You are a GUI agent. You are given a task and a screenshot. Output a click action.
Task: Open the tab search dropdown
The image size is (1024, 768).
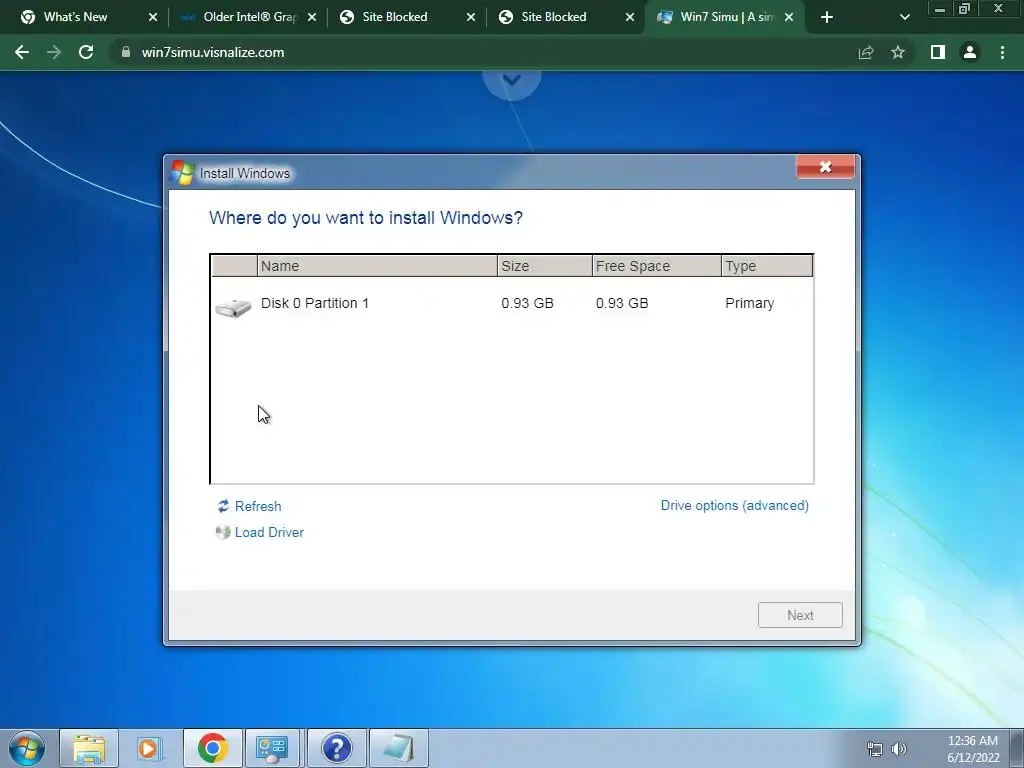tap(904, 18)
